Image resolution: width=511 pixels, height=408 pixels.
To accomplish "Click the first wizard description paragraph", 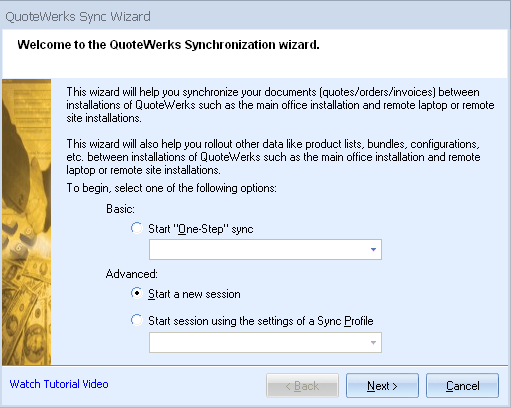I will [280, 105].
